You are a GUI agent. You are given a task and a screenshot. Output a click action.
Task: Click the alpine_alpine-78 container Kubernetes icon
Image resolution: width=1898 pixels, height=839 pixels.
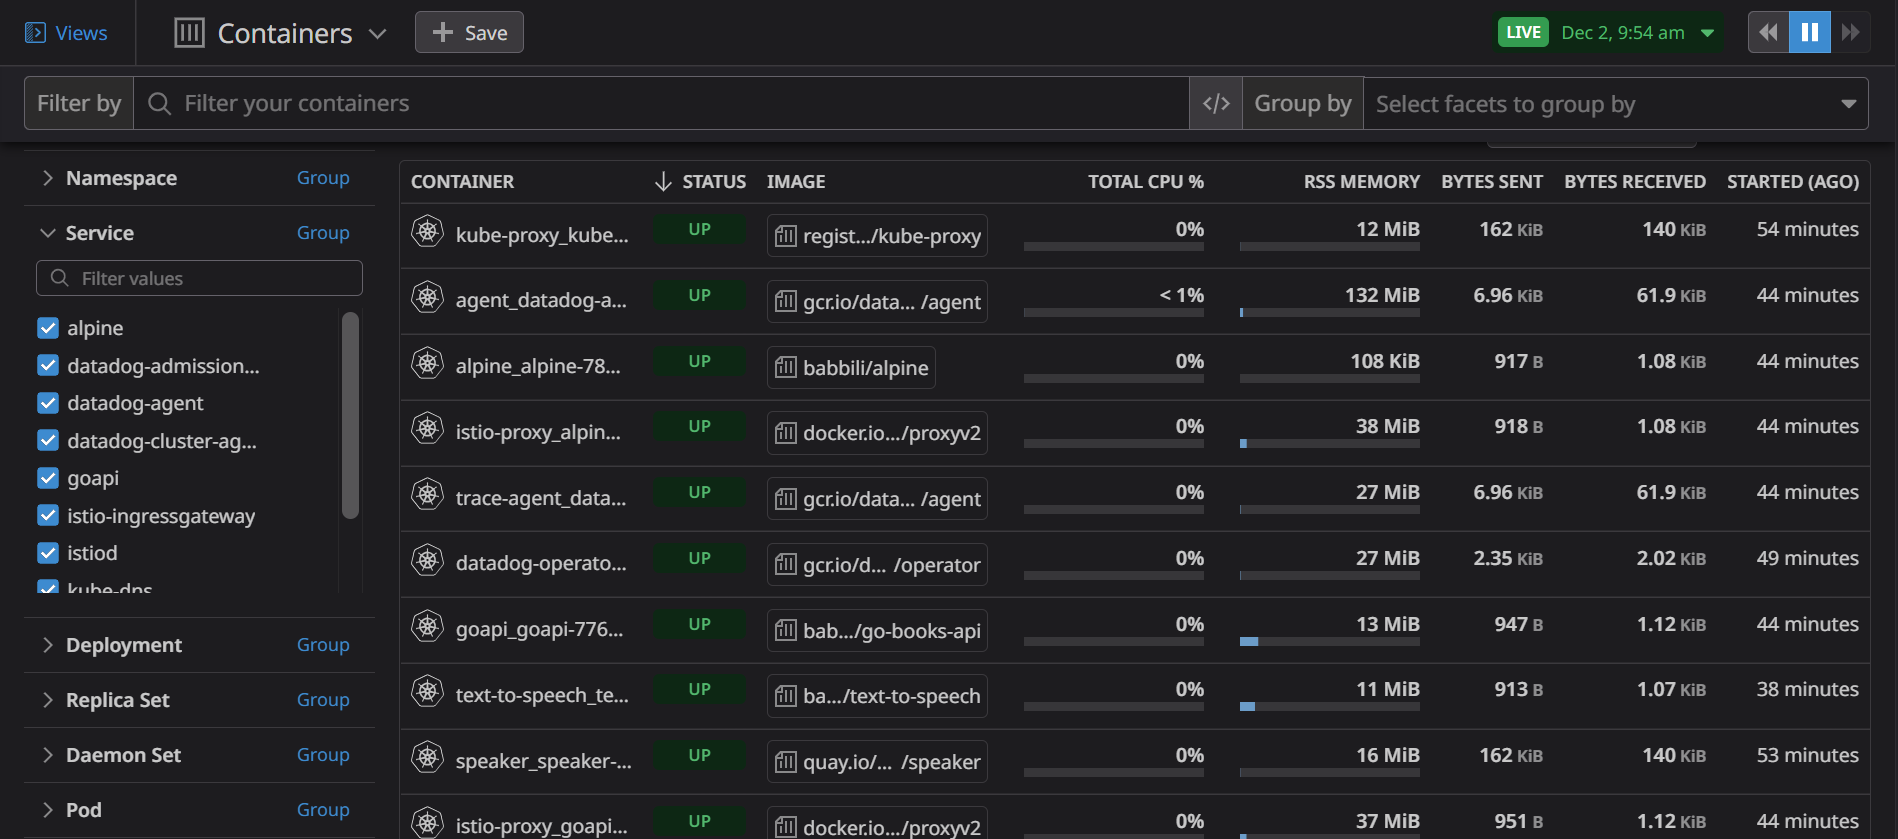tap(428, 363)
